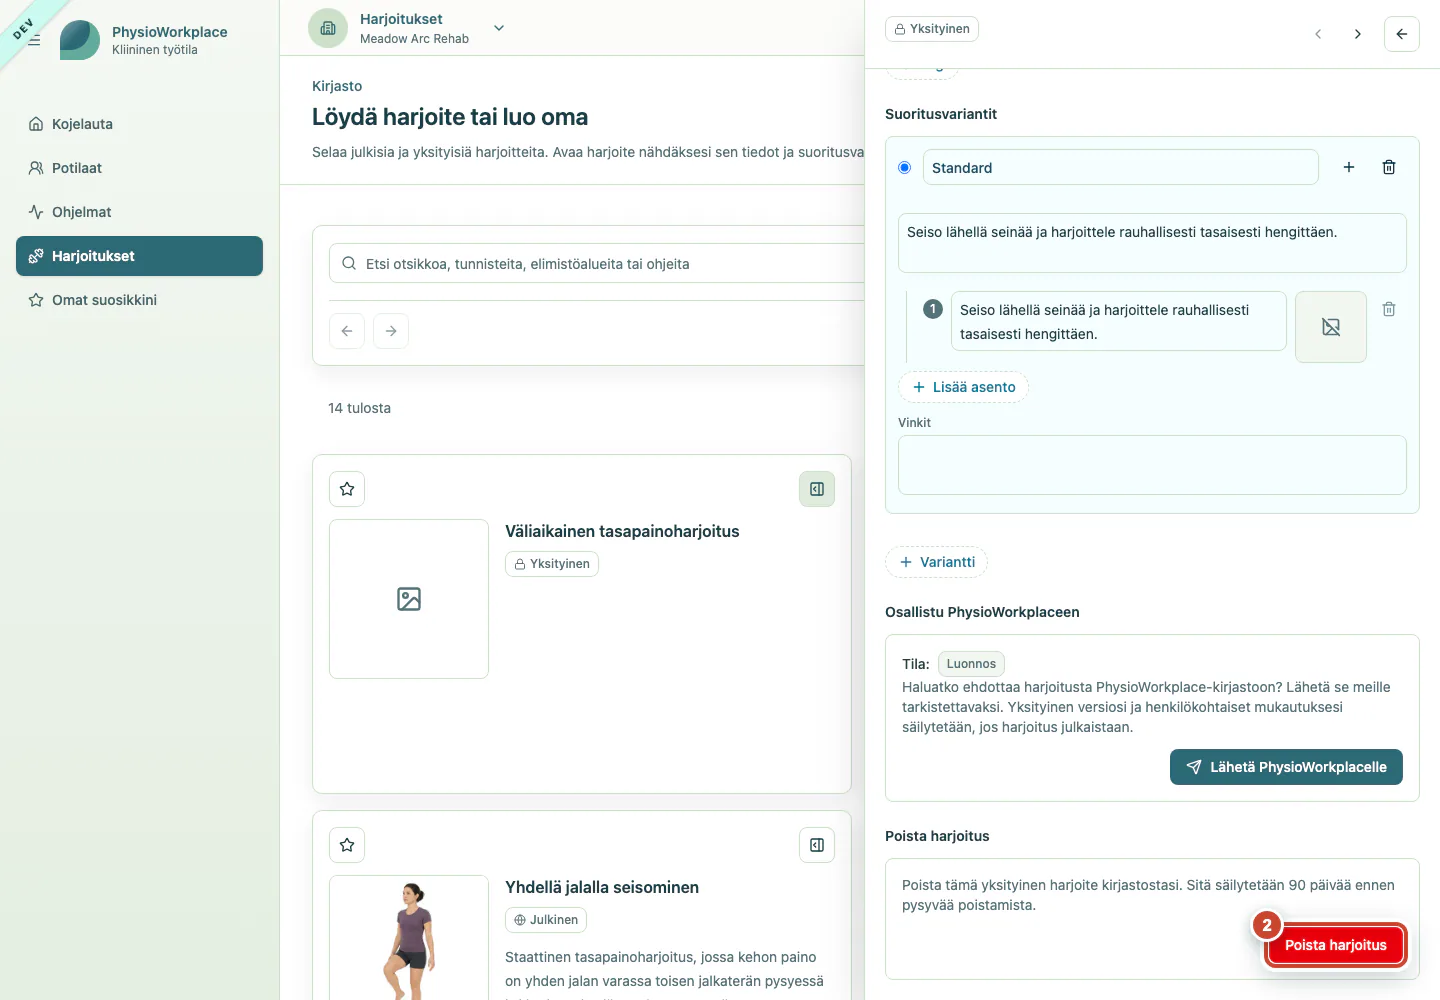
Task: Go to next results page arrow
Action: 391,331
